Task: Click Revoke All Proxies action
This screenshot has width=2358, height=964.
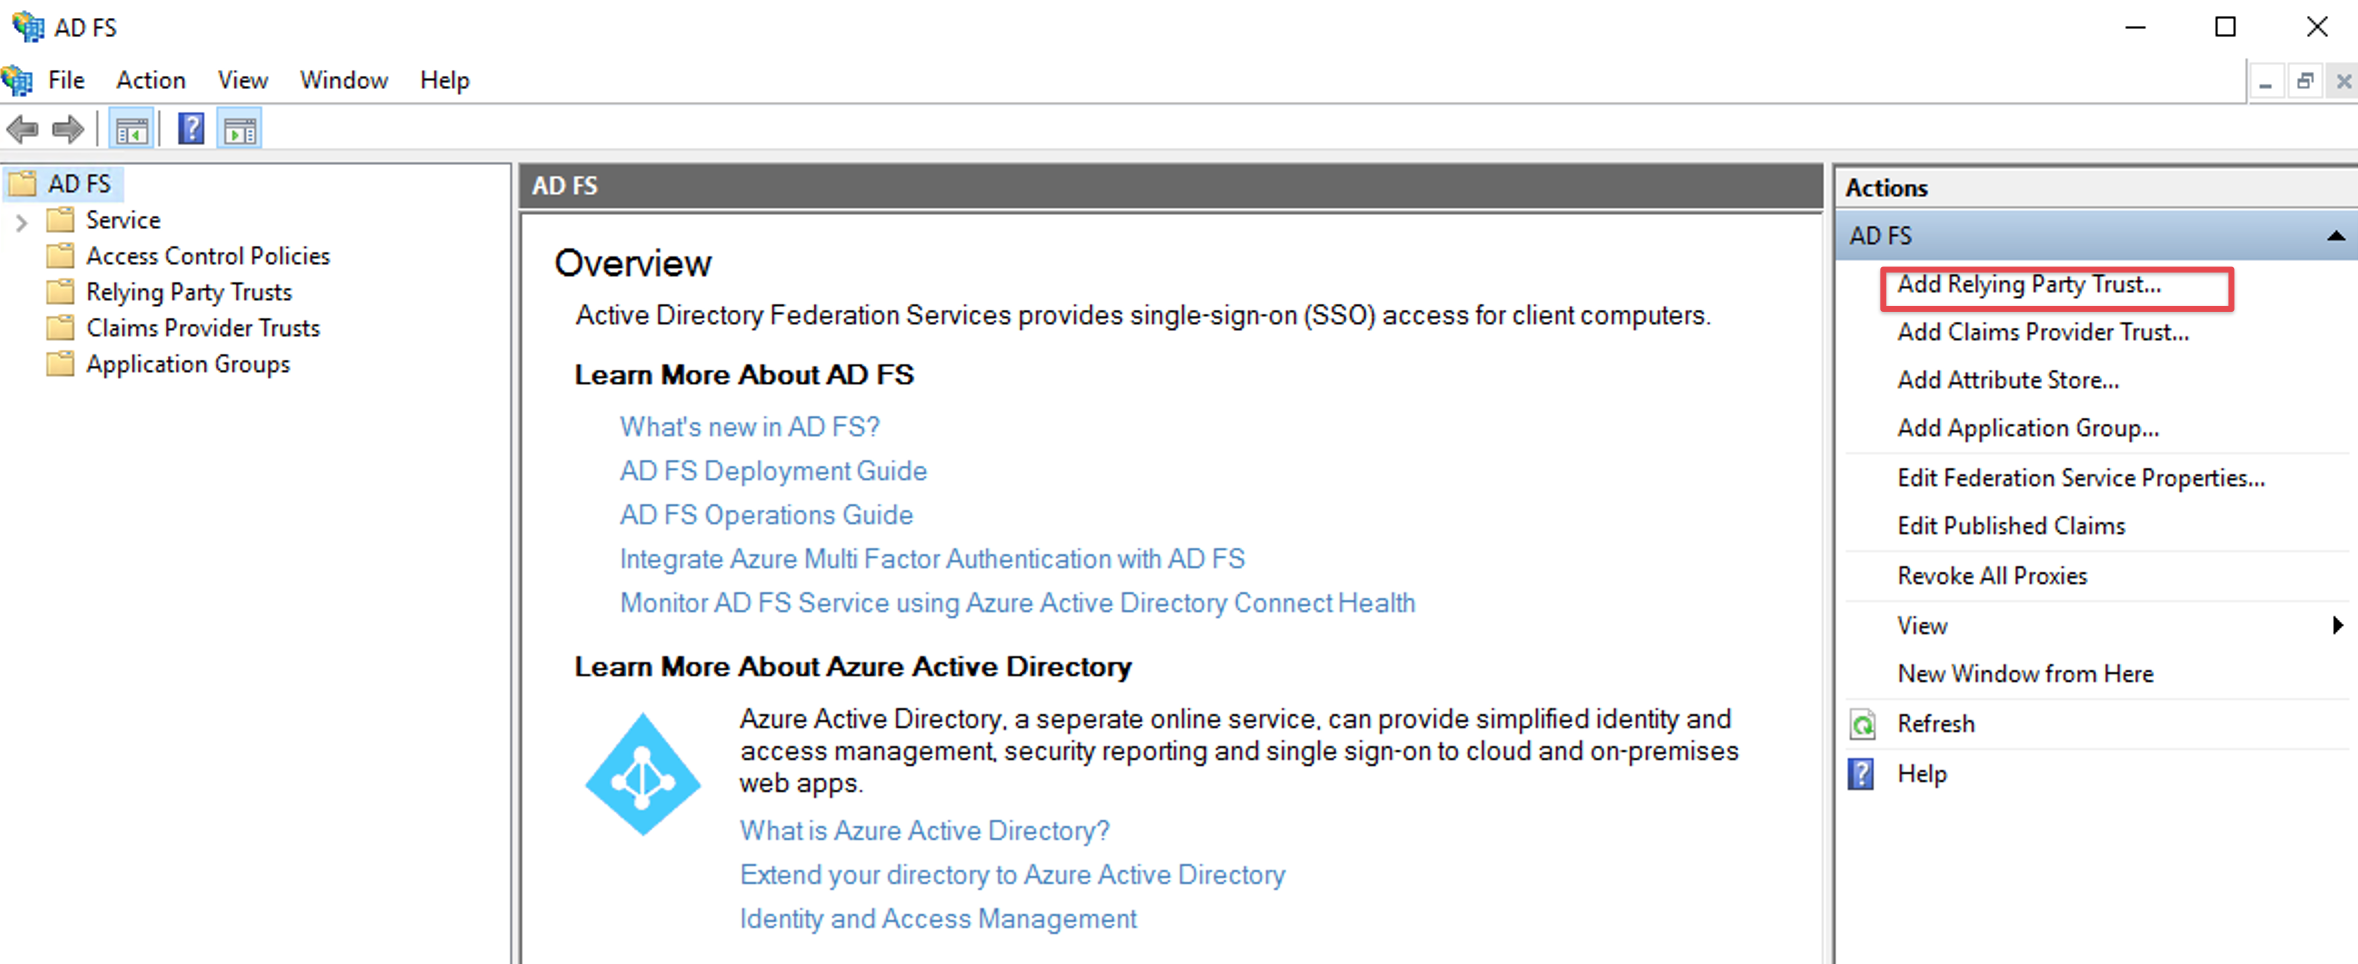Action: click(x=1992, y=576)
